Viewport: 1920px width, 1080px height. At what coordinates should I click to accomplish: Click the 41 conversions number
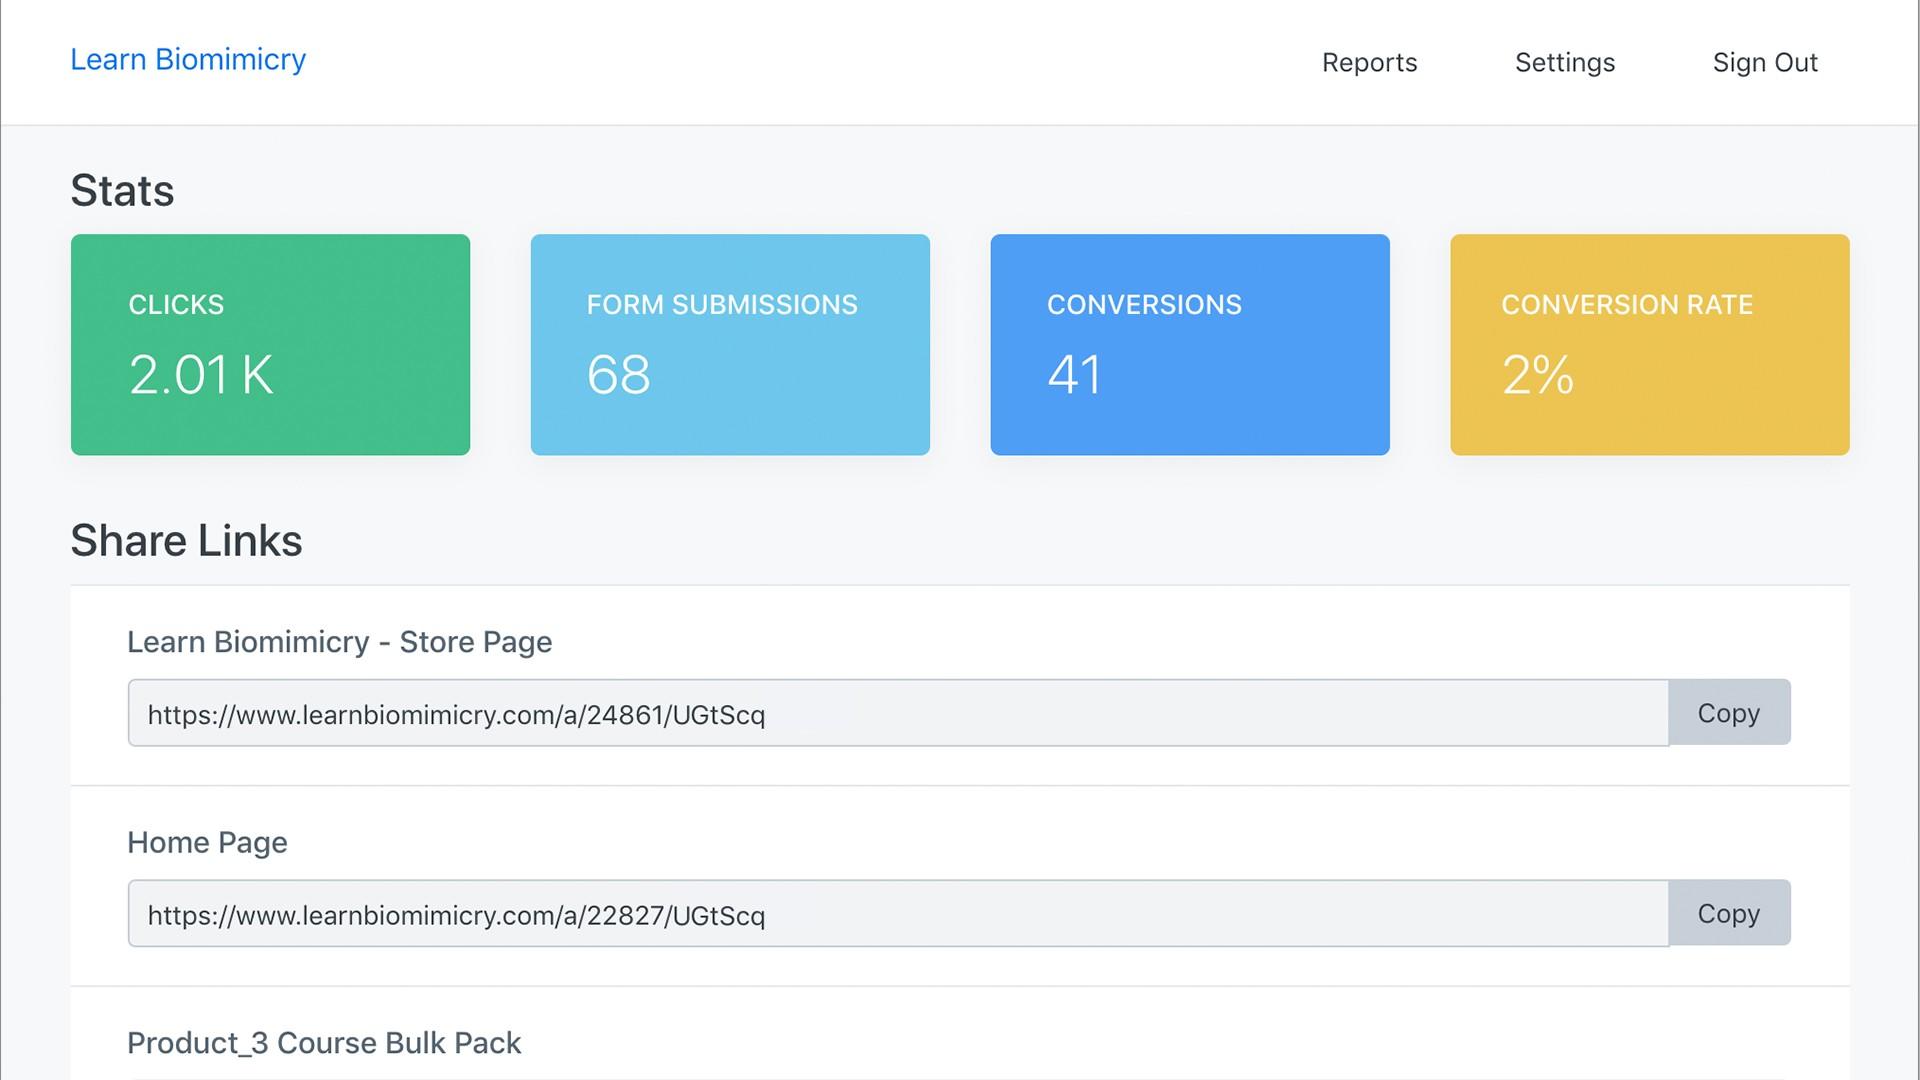pyautogui.click(x=1074, y=375)
